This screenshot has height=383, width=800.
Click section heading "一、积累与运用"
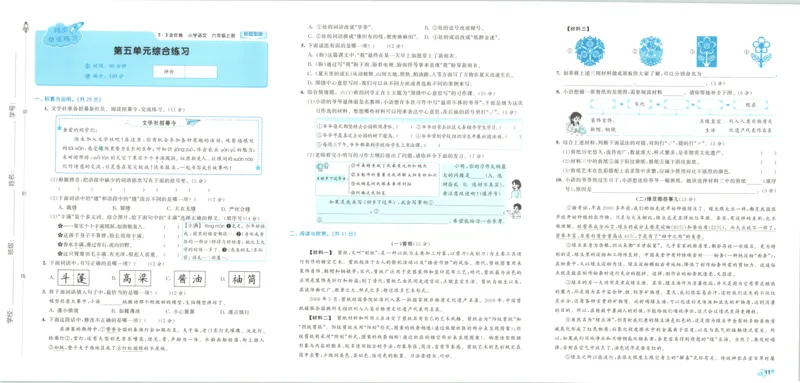[54, 99]
